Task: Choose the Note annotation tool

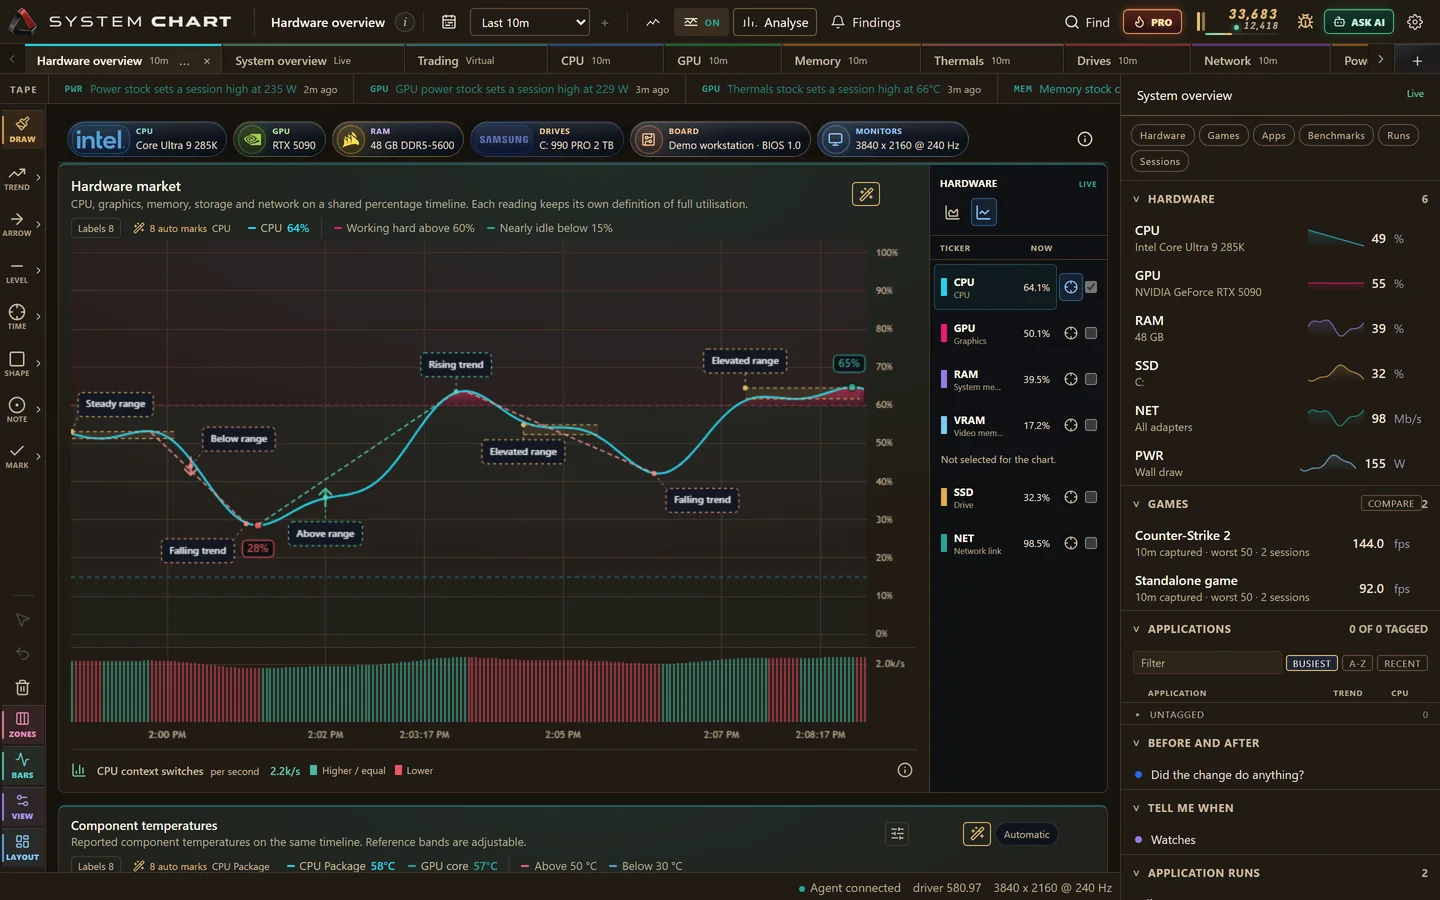Action: (x=17, y=410)
